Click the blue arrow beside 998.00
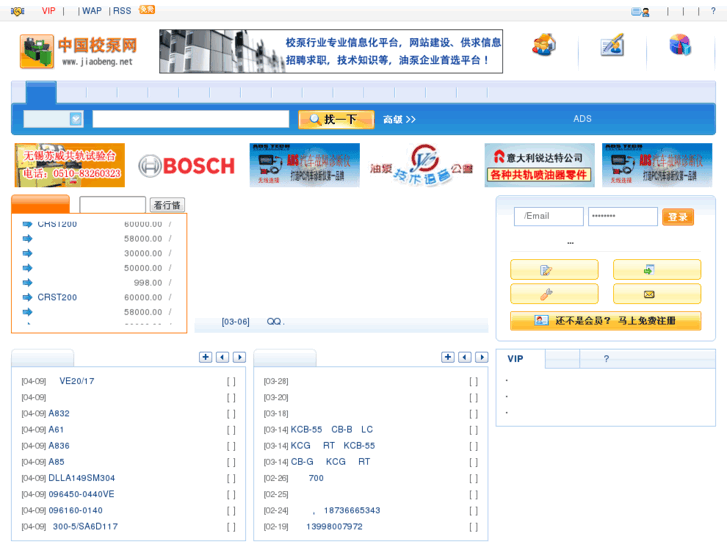The width and height of the screenshot is (727, 545). [27, 282]
